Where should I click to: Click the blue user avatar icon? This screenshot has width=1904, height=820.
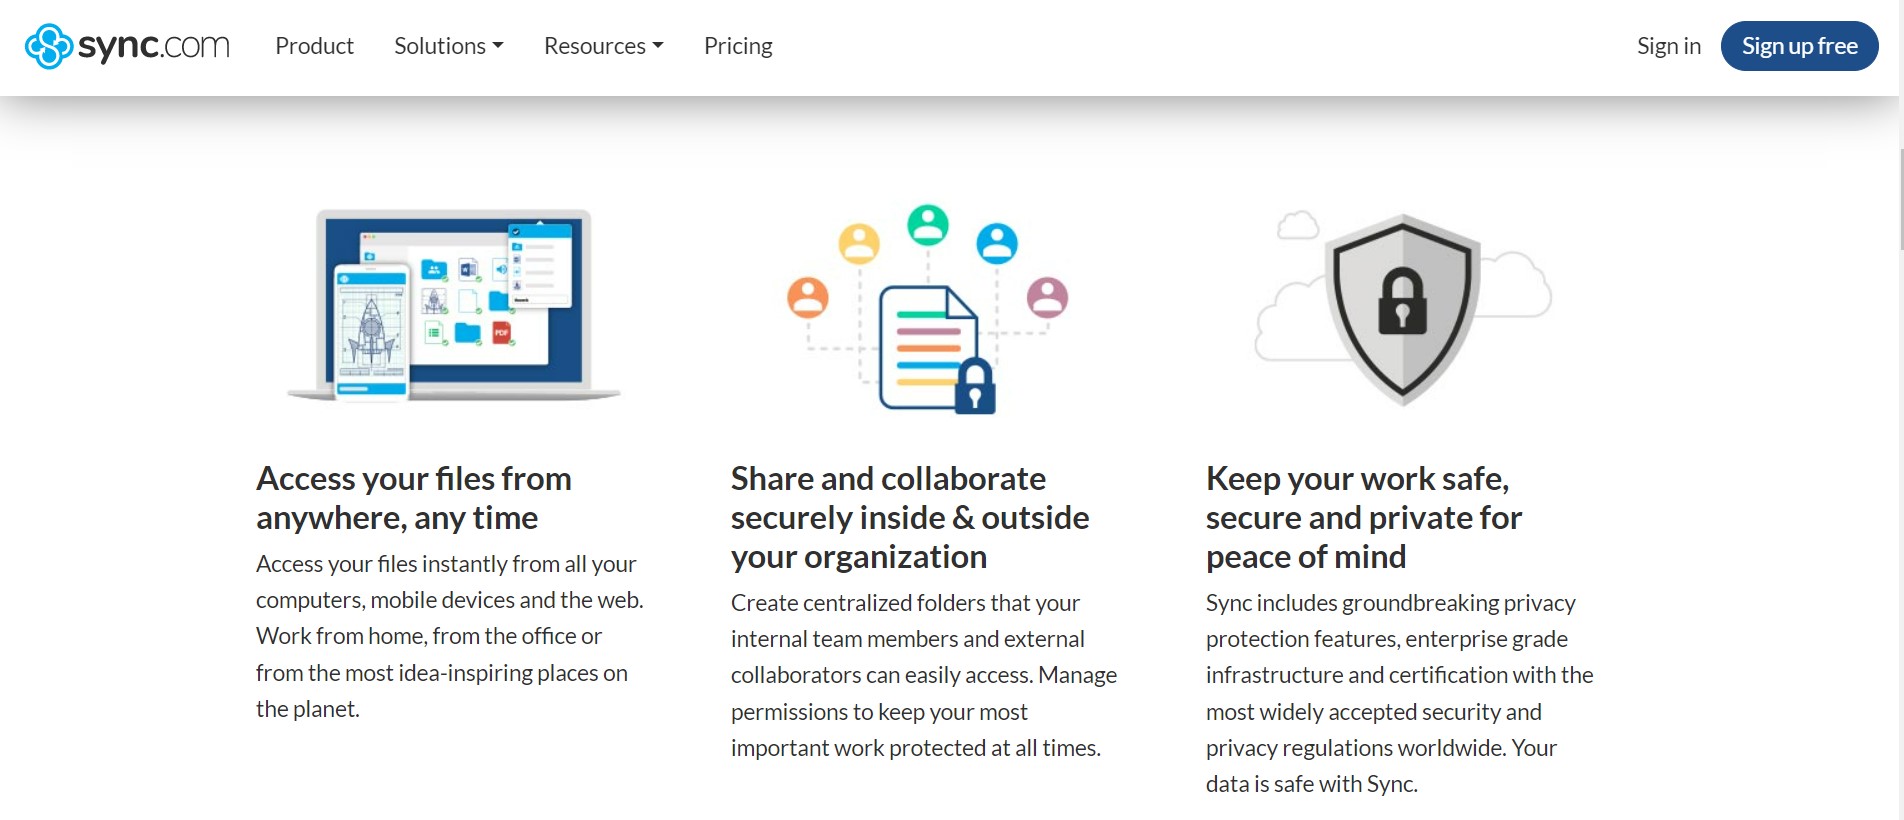(x=996, y=243)
